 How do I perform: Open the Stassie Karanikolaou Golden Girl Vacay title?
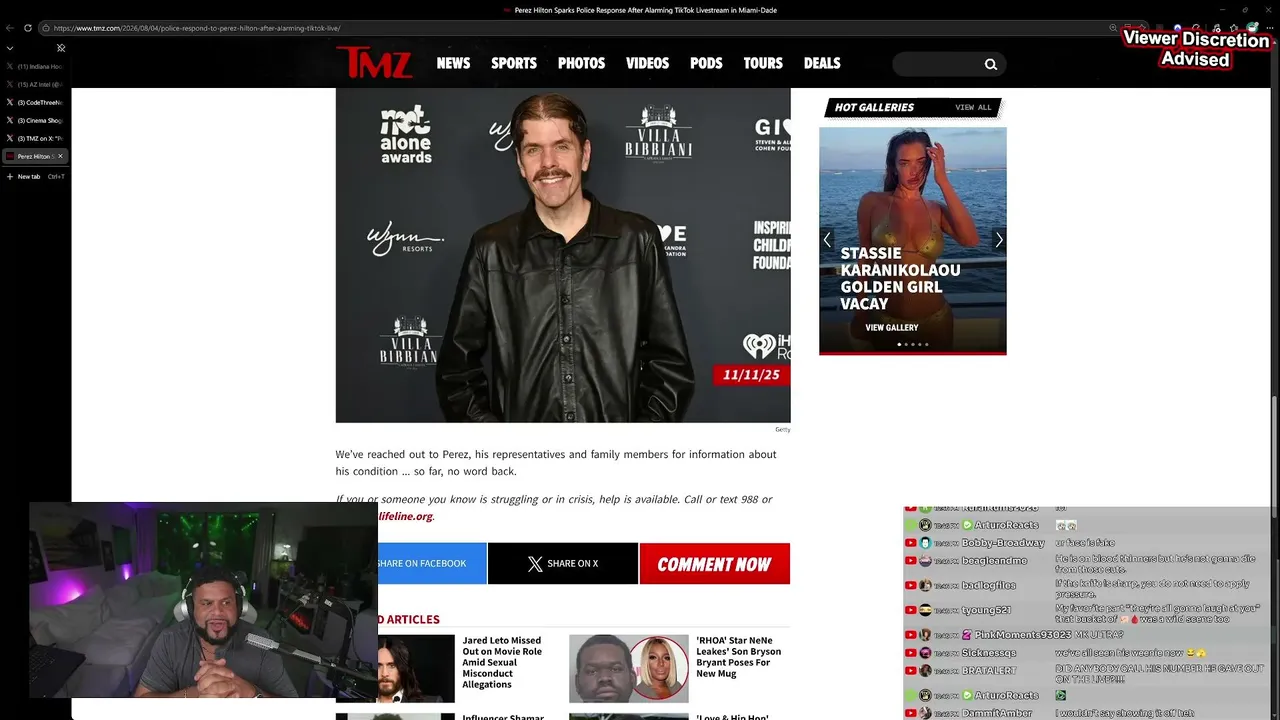coord(900,278)
